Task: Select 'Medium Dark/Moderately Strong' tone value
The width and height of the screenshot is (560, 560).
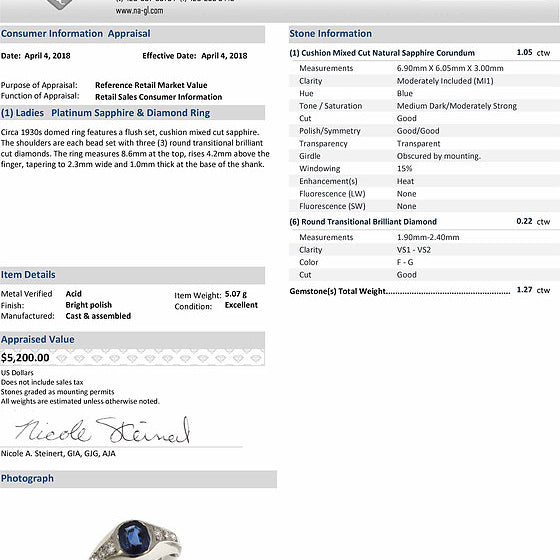Action: coord(457,106)
